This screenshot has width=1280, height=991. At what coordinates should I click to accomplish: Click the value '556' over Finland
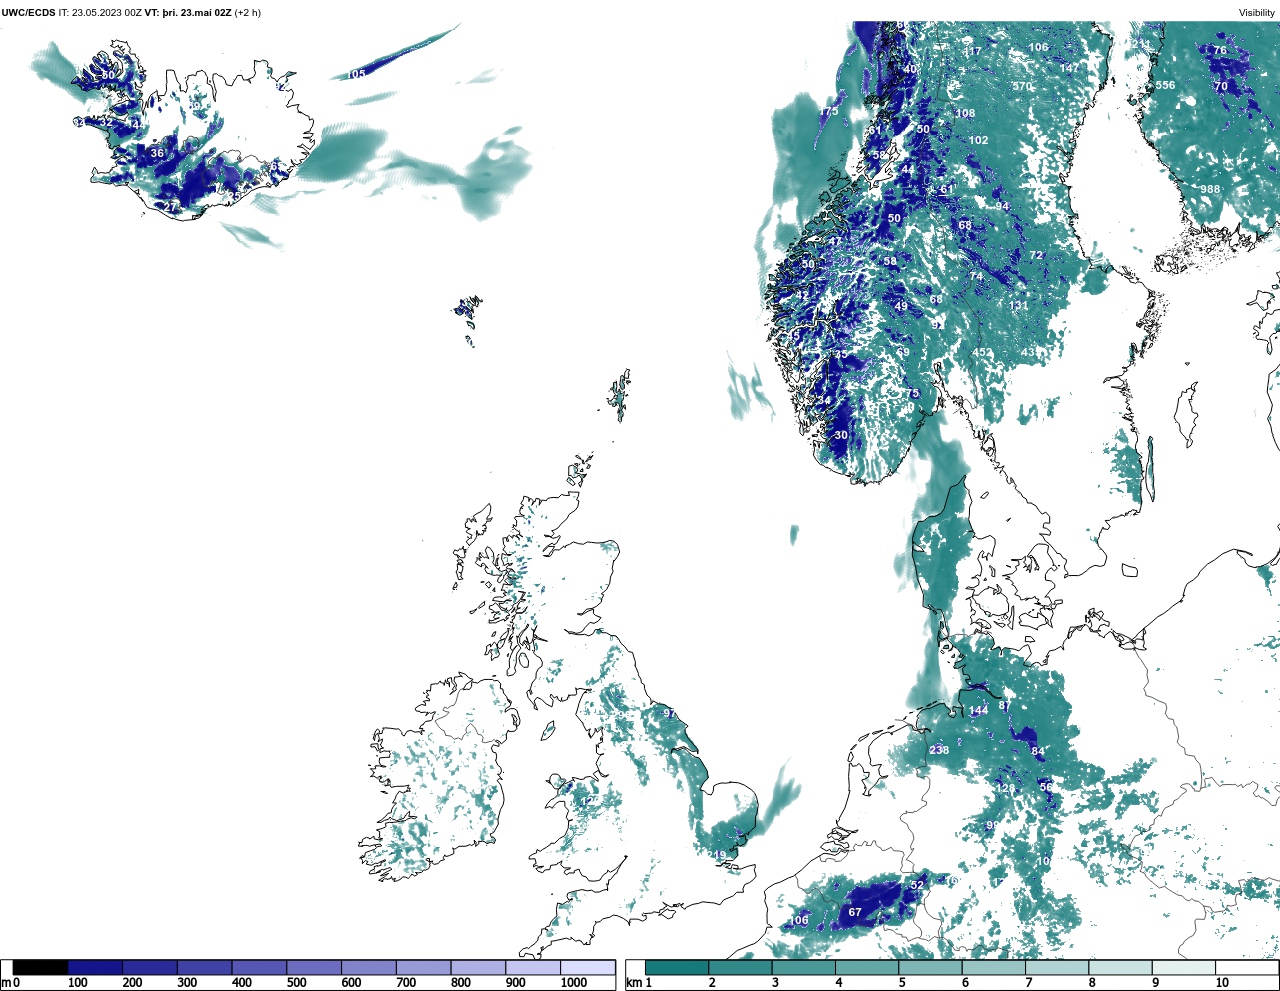click(1166, 85)
